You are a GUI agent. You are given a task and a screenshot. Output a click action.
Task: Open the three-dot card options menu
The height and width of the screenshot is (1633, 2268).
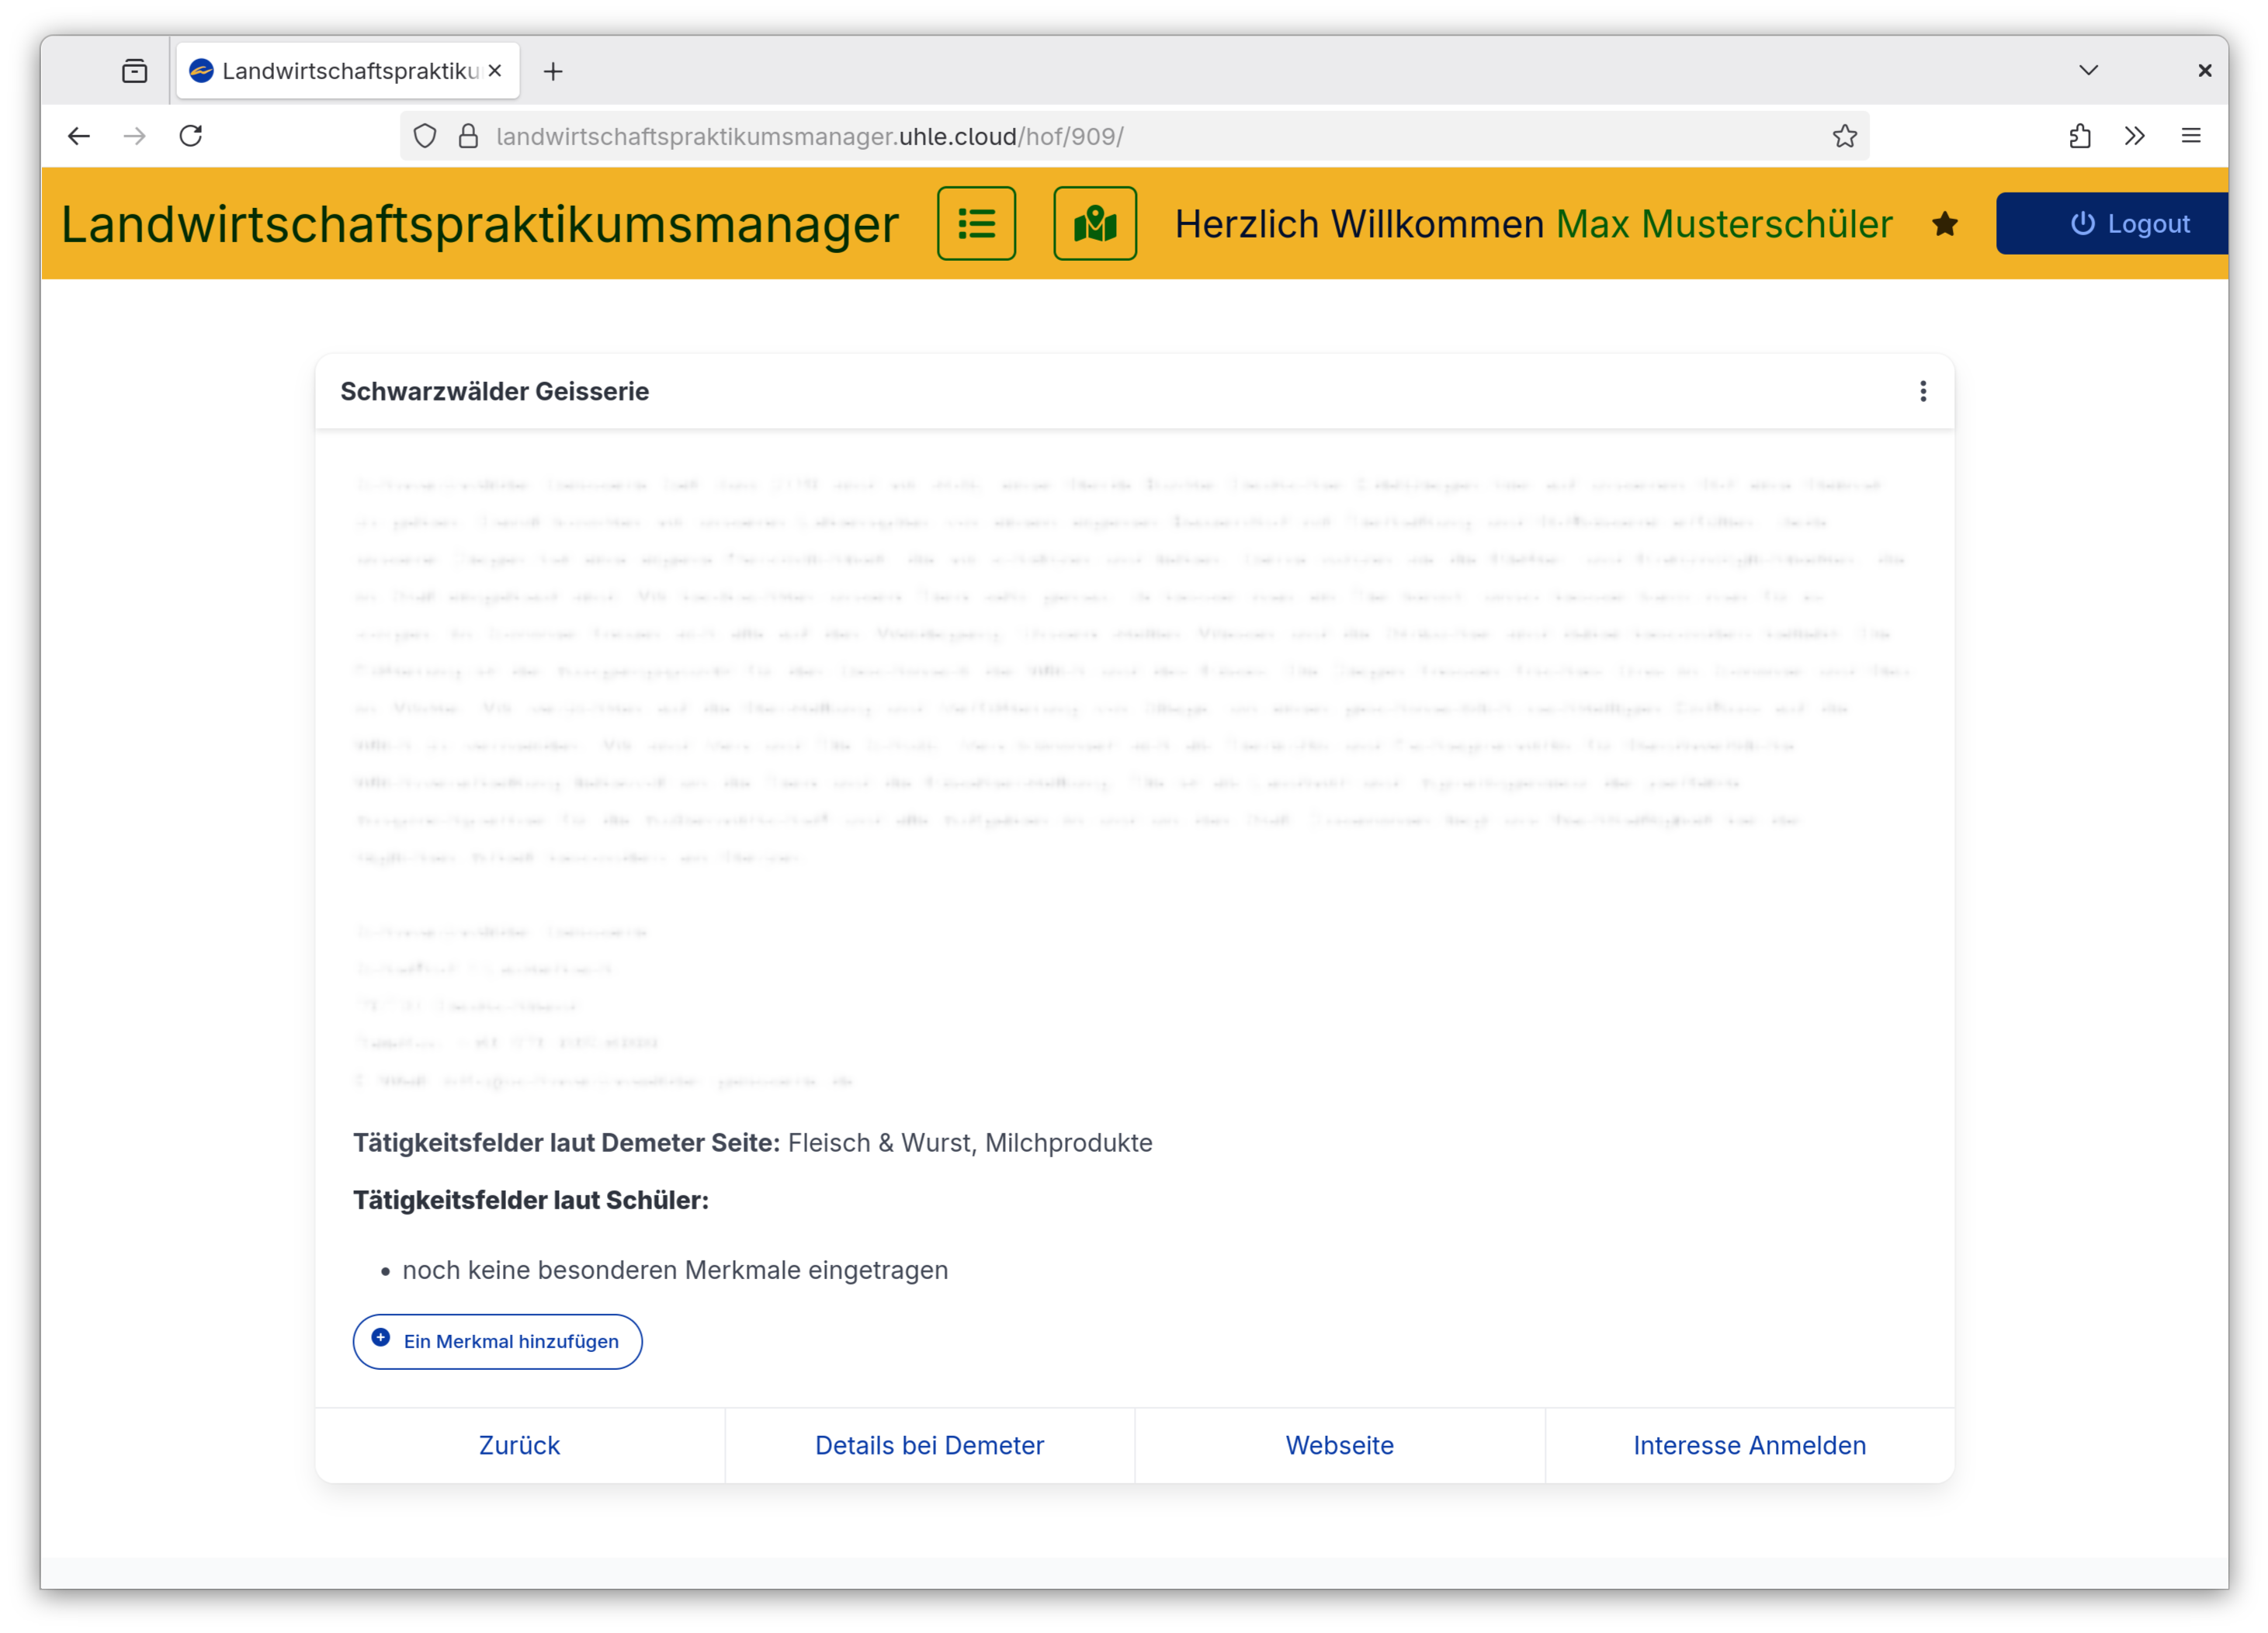tap(1922, 392)
